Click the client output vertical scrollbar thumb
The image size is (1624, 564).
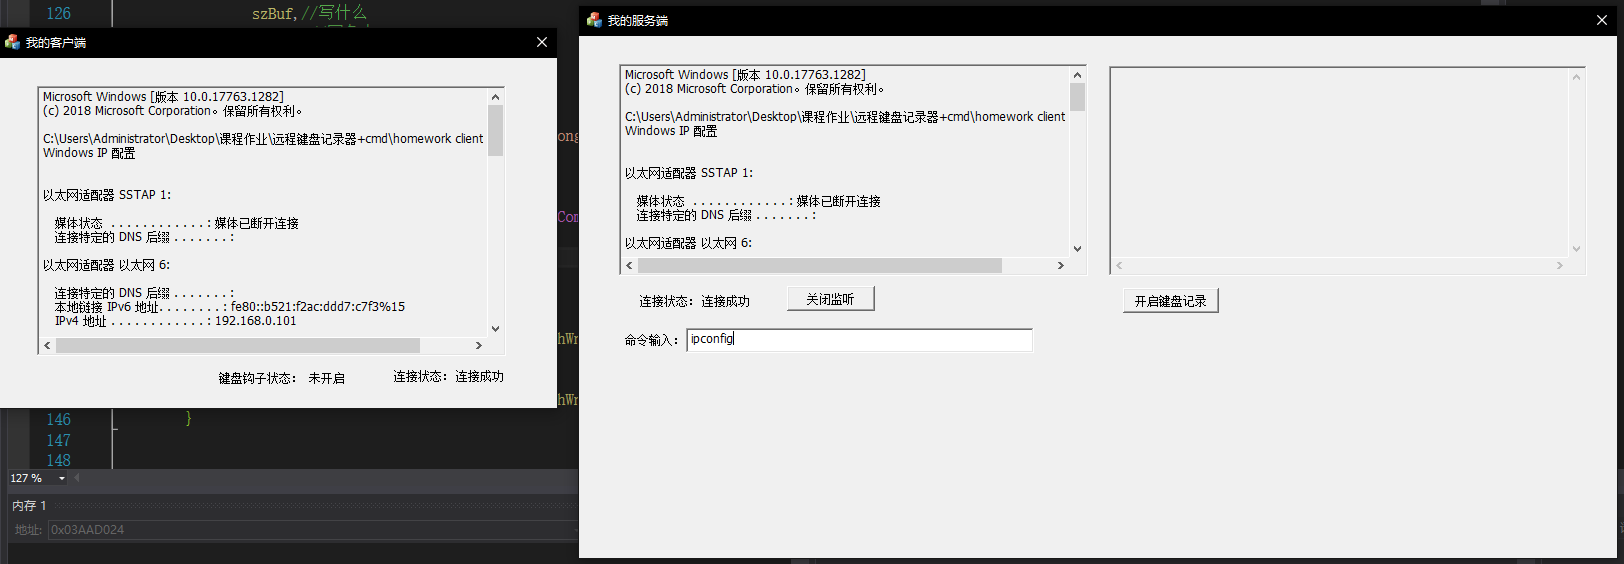495,131
